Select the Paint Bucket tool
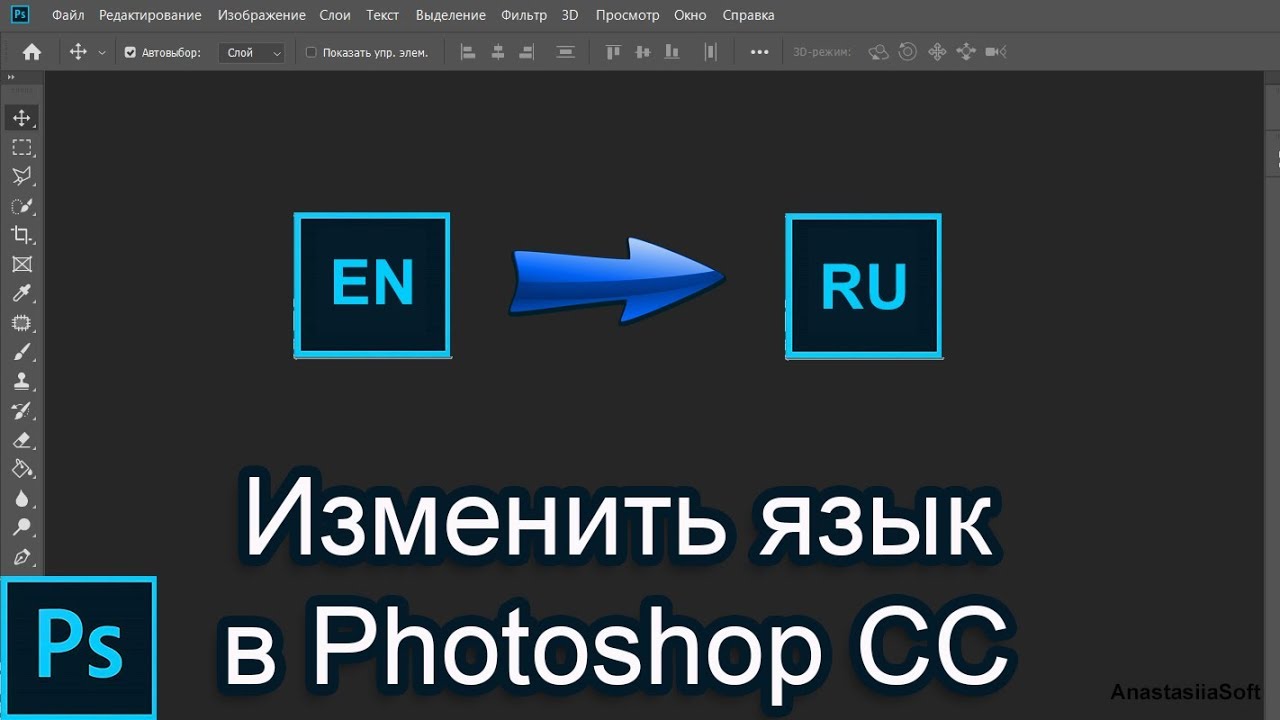1280x720 pixels. pos(21,469)
